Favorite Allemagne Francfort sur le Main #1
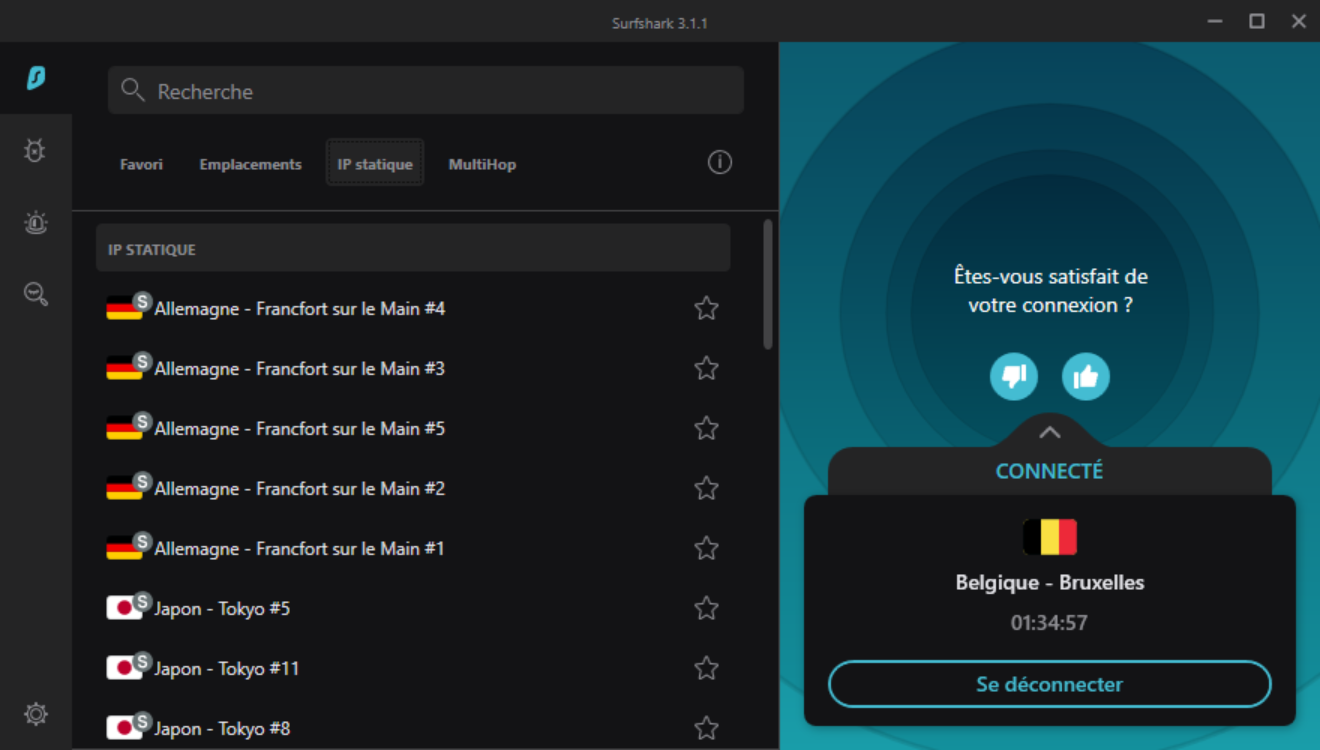 [707, 548]
